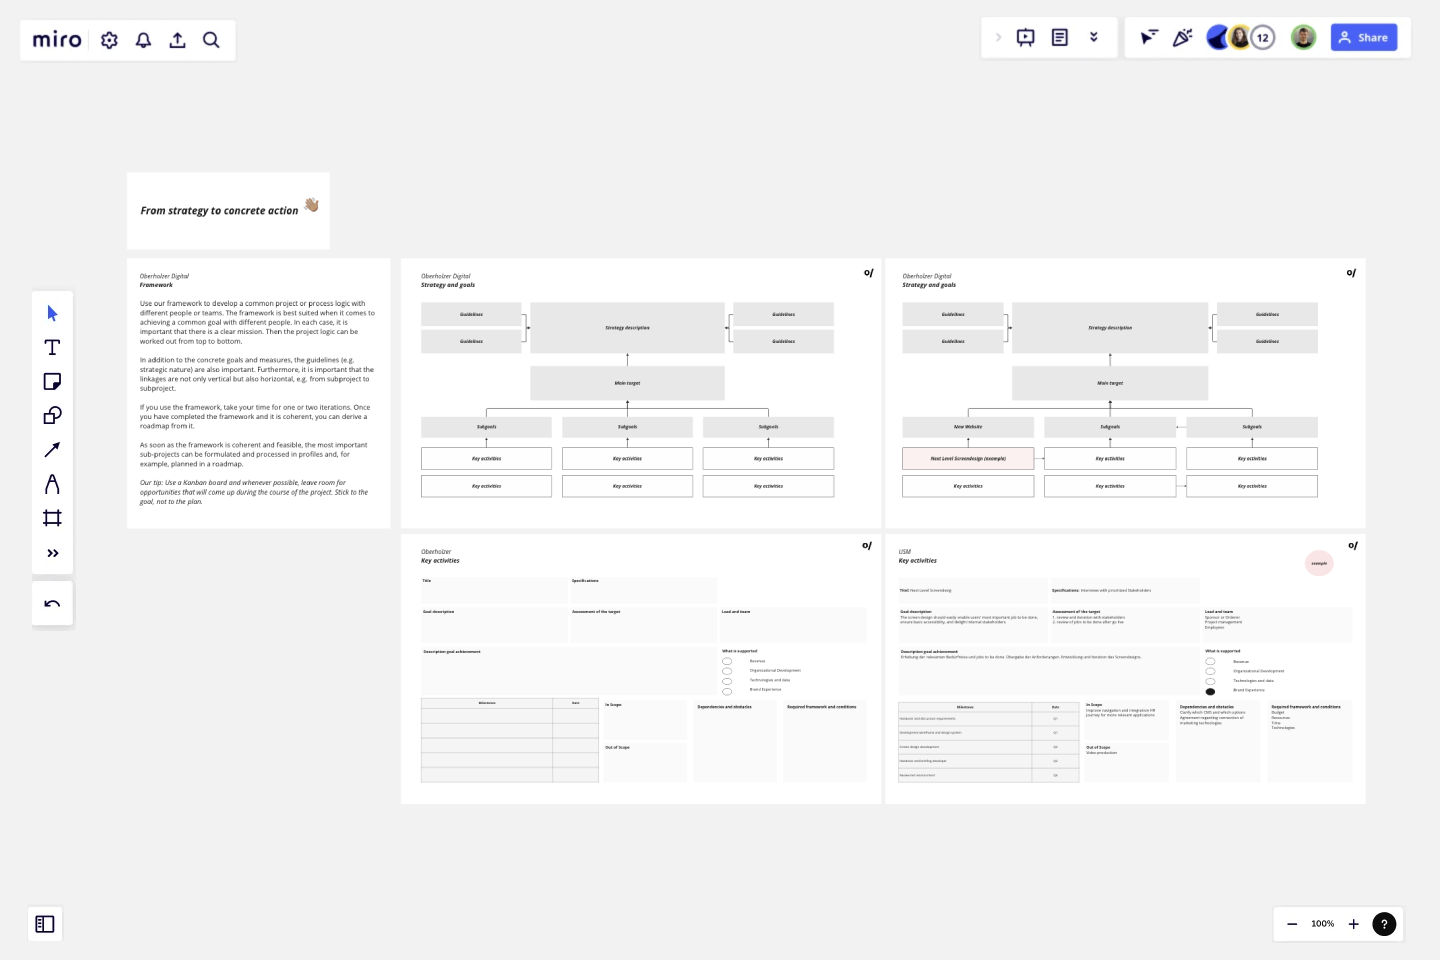Click the undo arrow icon
Image resolution: width=1440 pixels, height=960 pixels.
tap(52, 602)
